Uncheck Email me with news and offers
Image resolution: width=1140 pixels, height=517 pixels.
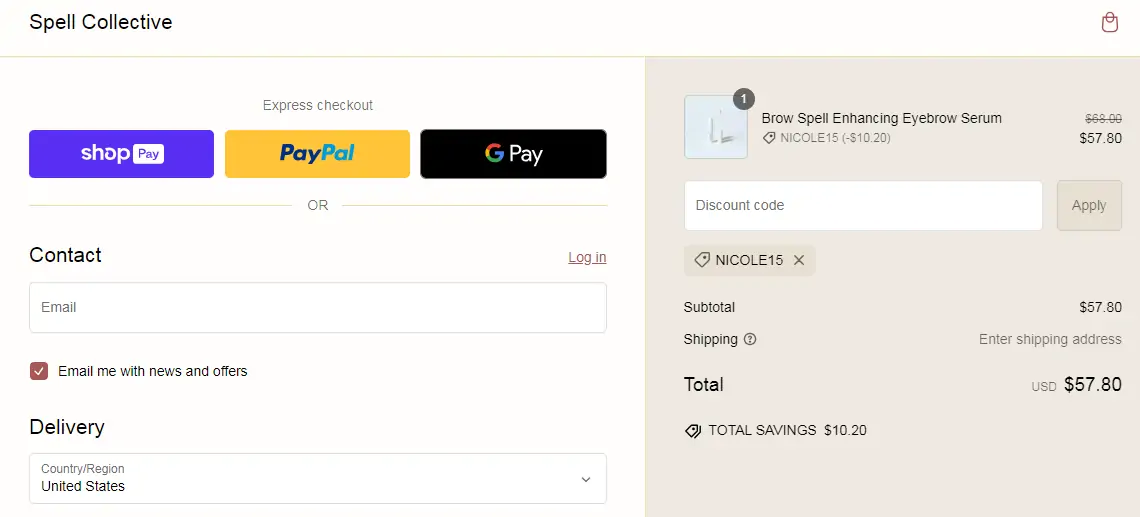click(x=39, y=371)
